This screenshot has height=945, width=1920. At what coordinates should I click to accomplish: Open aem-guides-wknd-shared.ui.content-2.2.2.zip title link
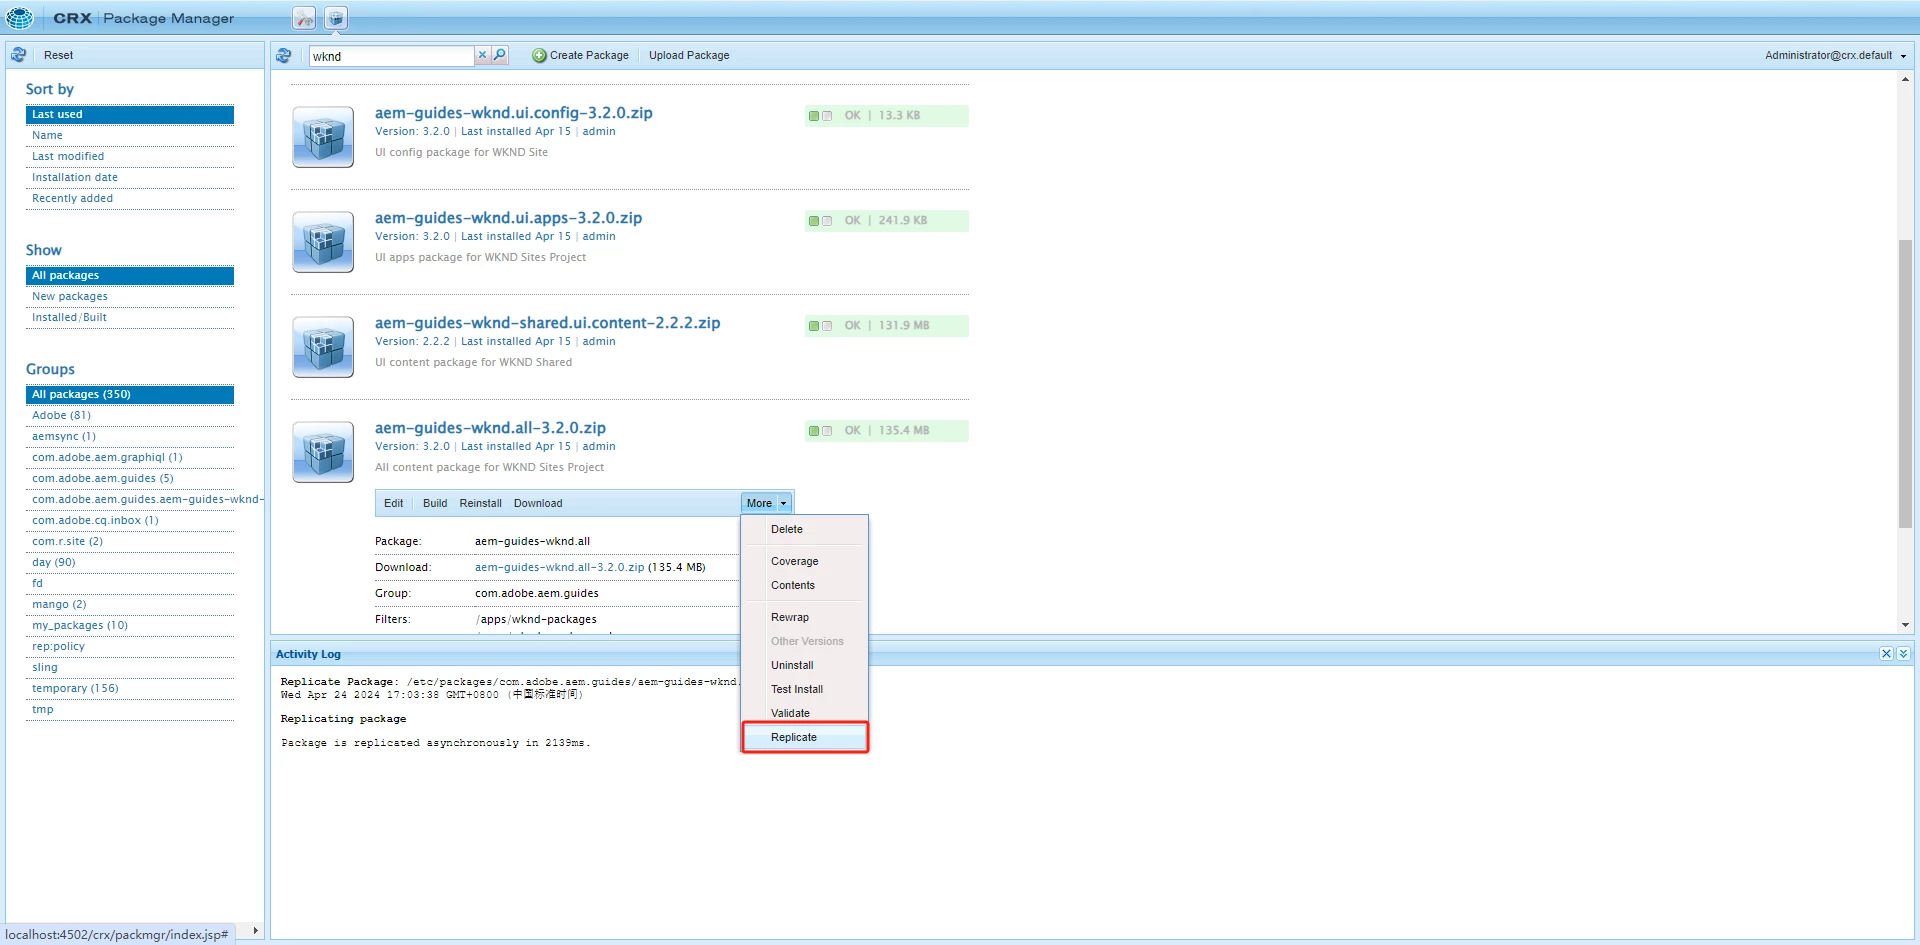point(548,323)
